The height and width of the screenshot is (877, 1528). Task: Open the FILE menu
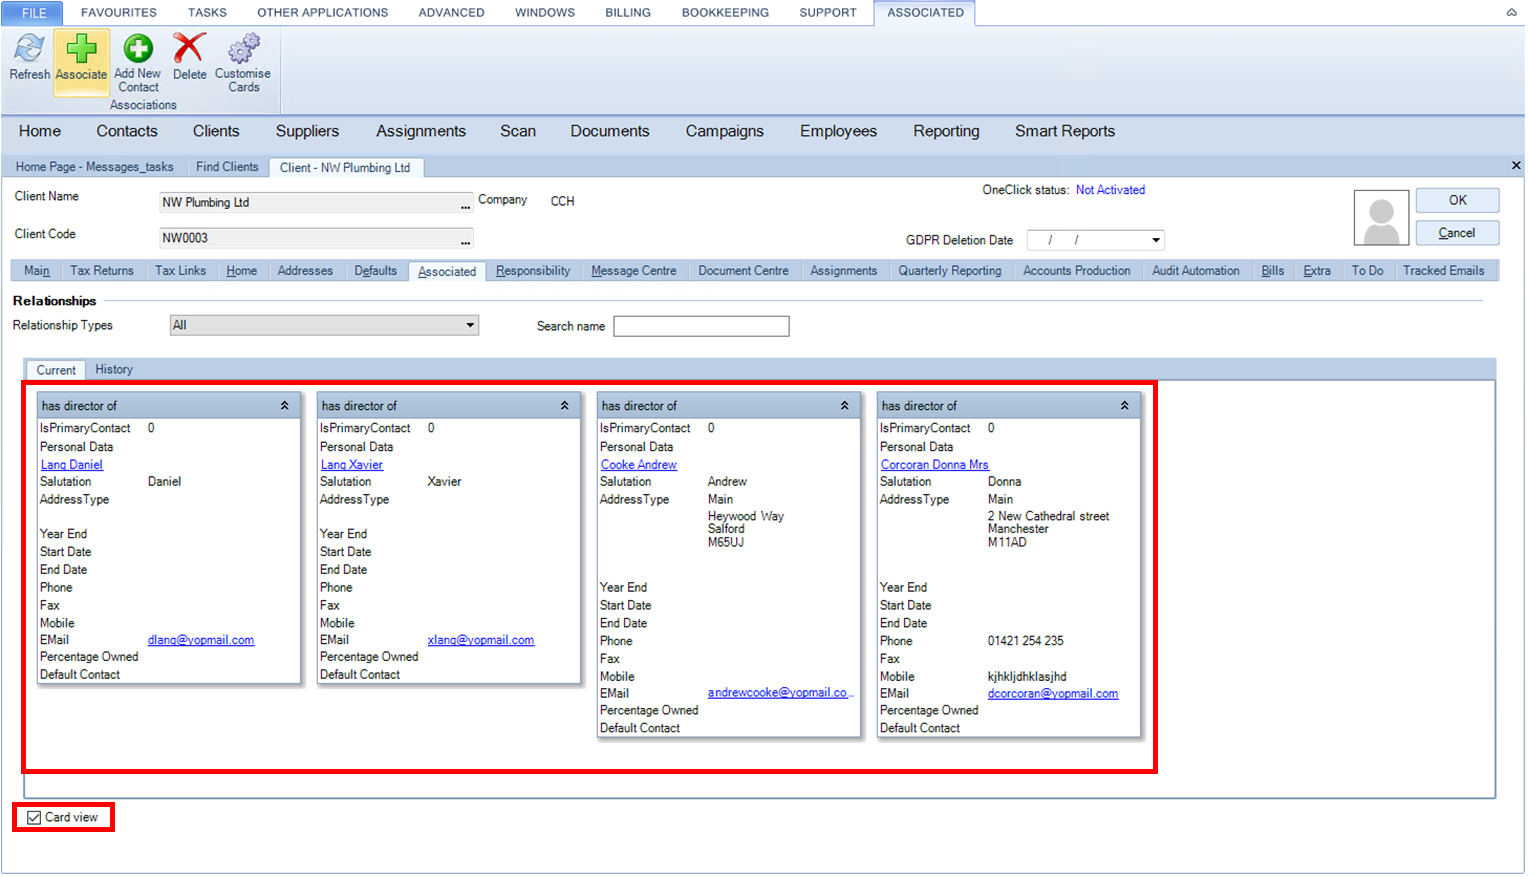coord(34,13)
